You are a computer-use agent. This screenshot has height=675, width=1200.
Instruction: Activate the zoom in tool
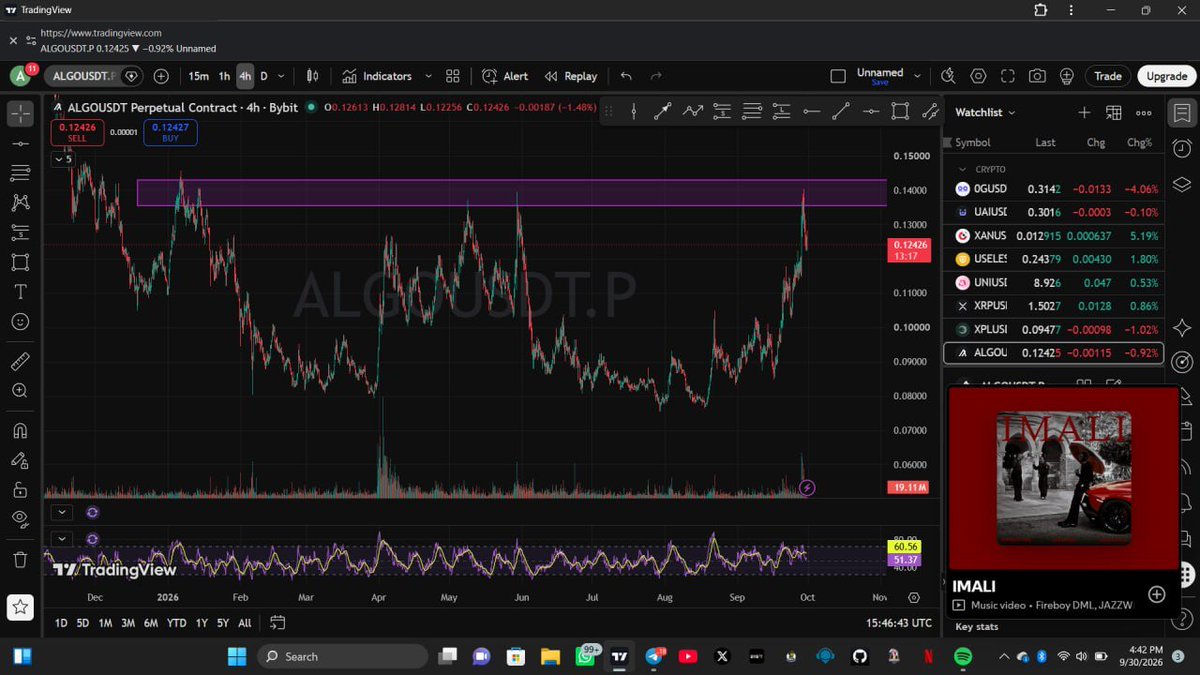point(20,391)
